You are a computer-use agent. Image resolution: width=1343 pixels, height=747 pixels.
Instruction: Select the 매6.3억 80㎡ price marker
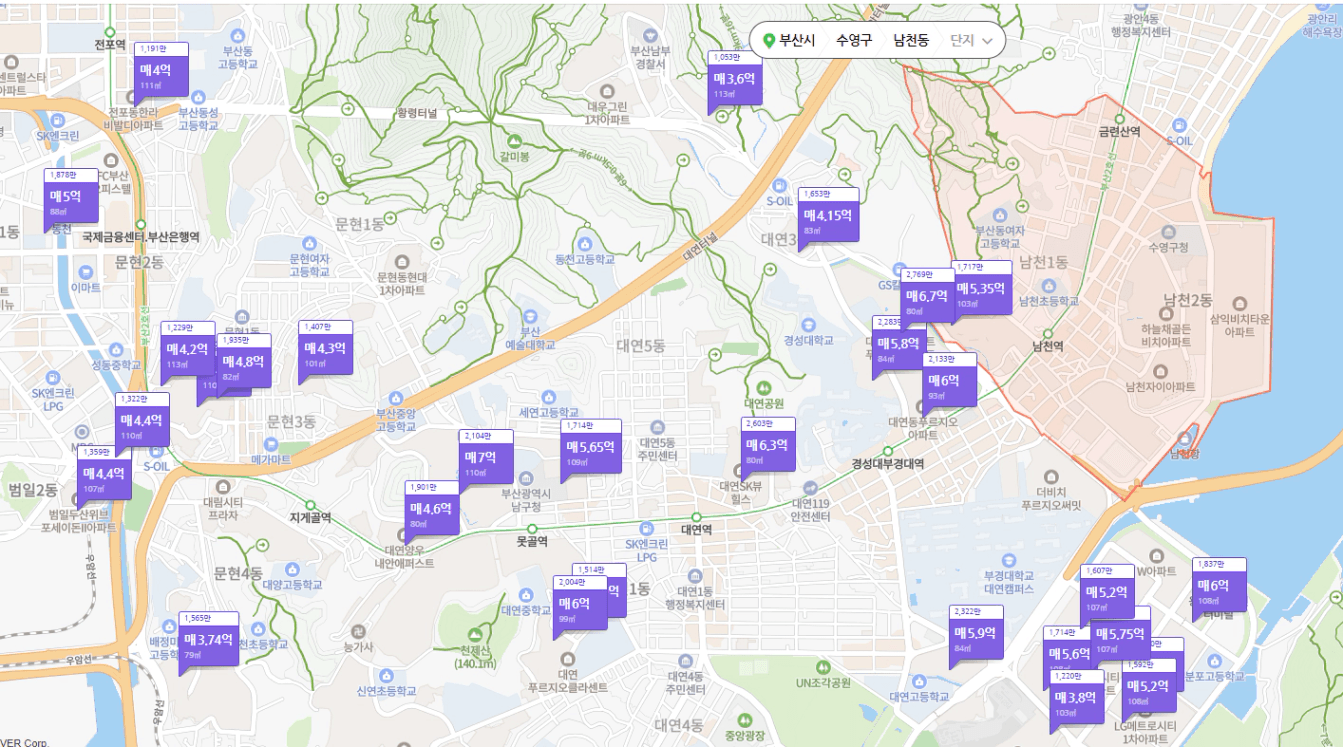pyautogui.click(x=768, y=449)
